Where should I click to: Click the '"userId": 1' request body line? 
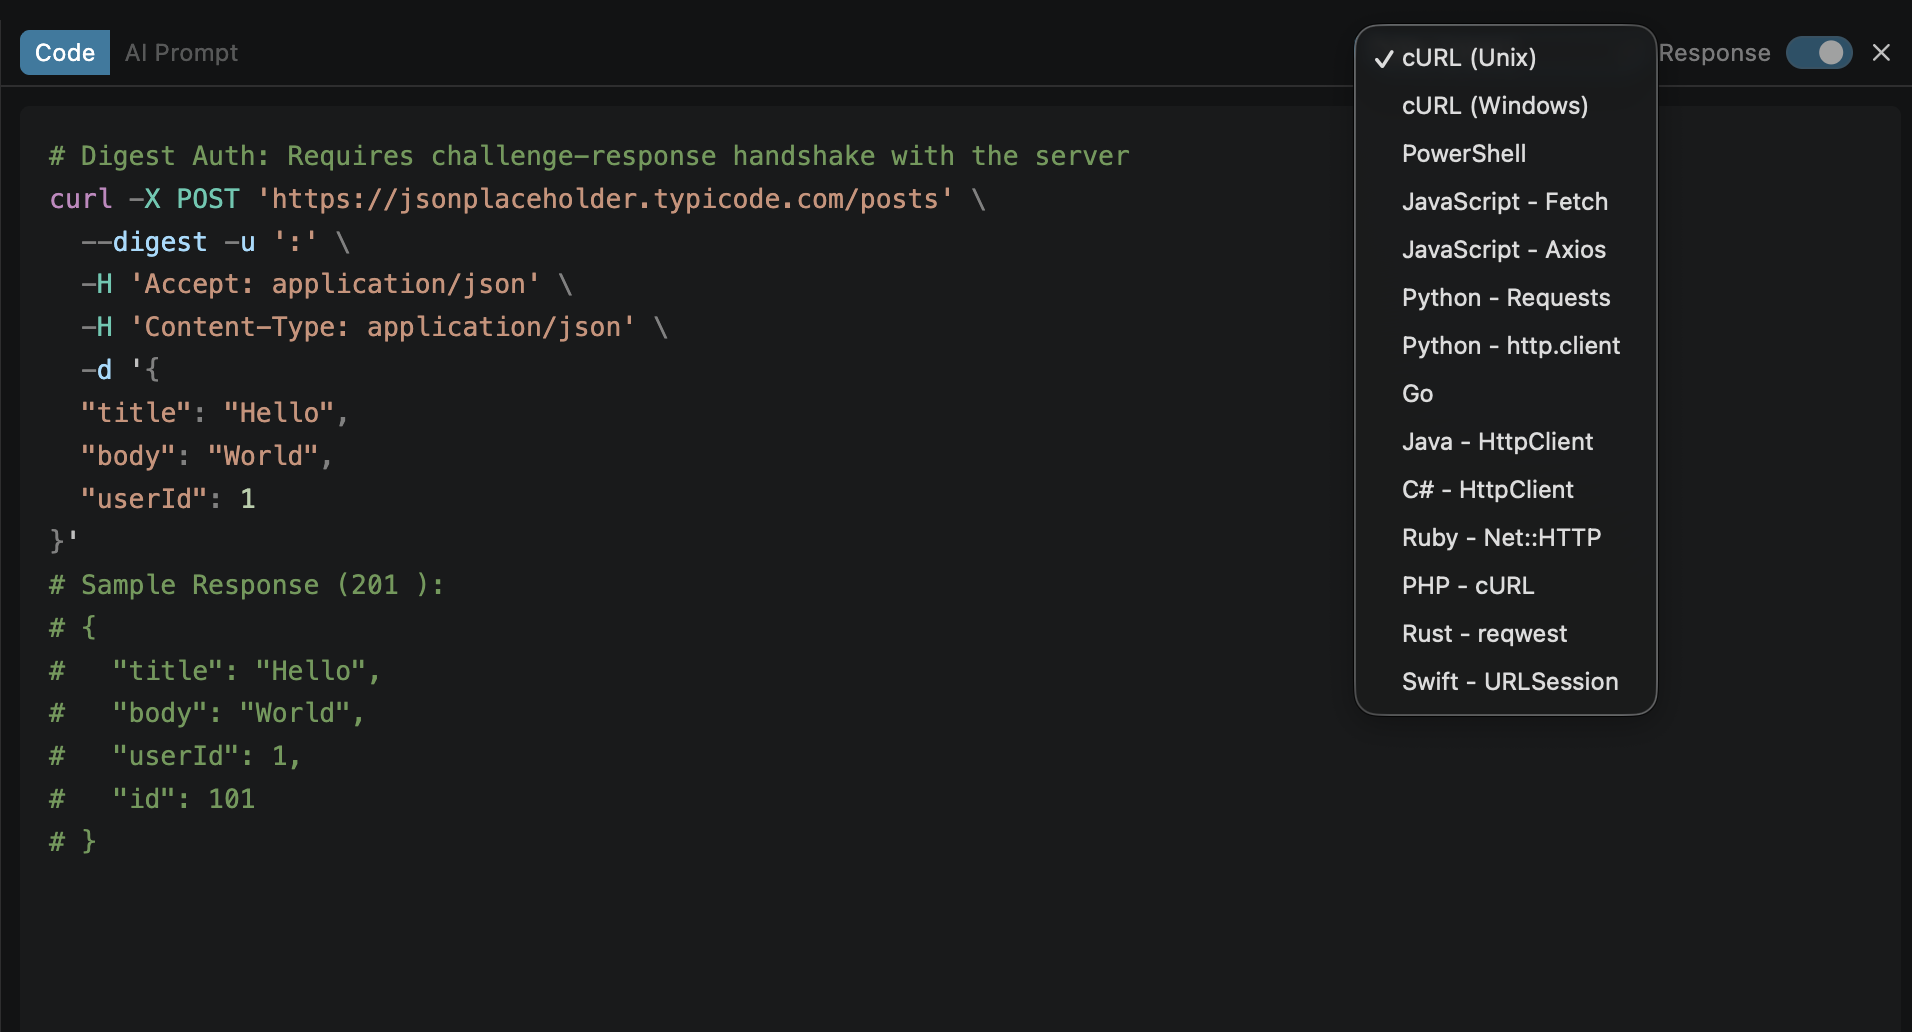tap(168, 499)
